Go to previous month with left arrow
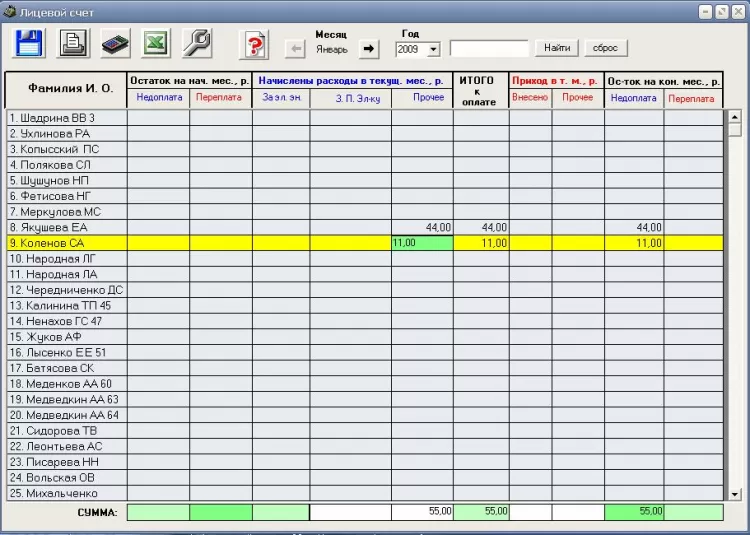The height and width of the screenshot is (535, 750). (x=295, y=49)
